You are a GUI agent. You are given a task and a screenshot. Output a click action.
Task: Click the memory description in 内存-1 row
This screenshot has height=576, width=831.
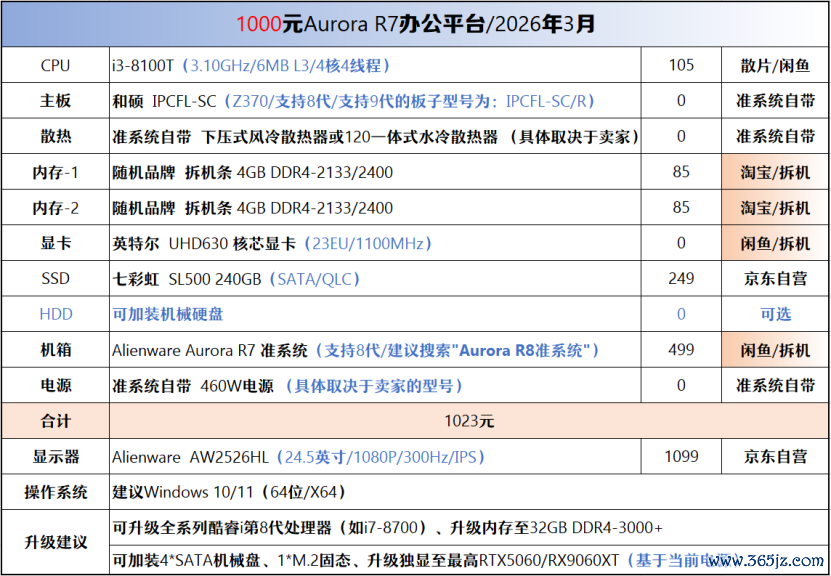point(375,172)
